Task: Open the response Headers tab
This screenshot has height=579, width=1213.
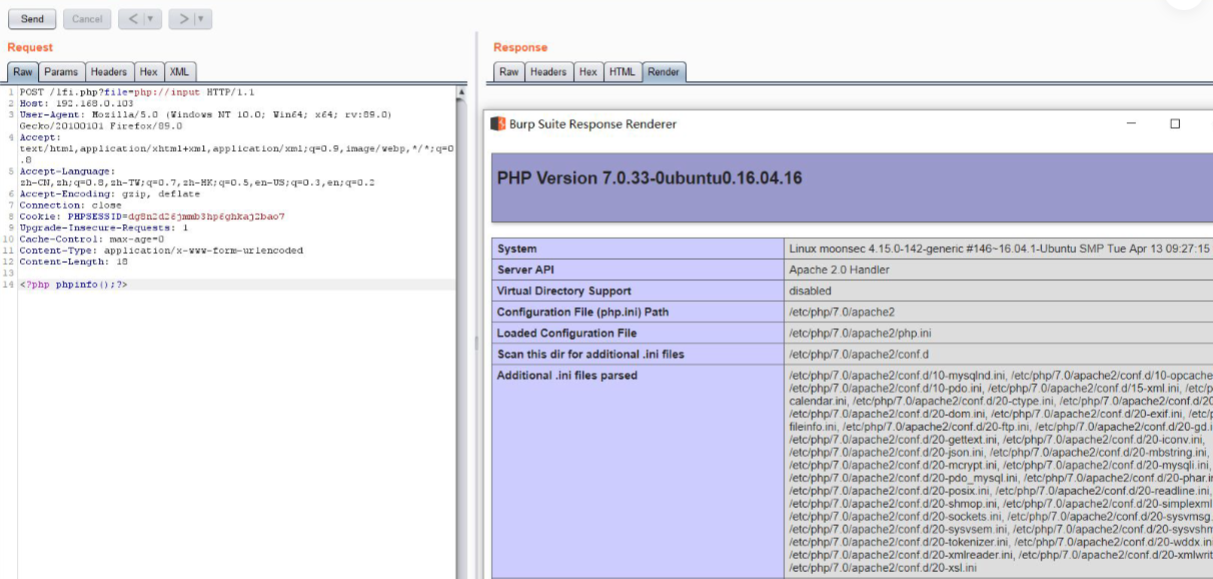Action: click(548, 72)
